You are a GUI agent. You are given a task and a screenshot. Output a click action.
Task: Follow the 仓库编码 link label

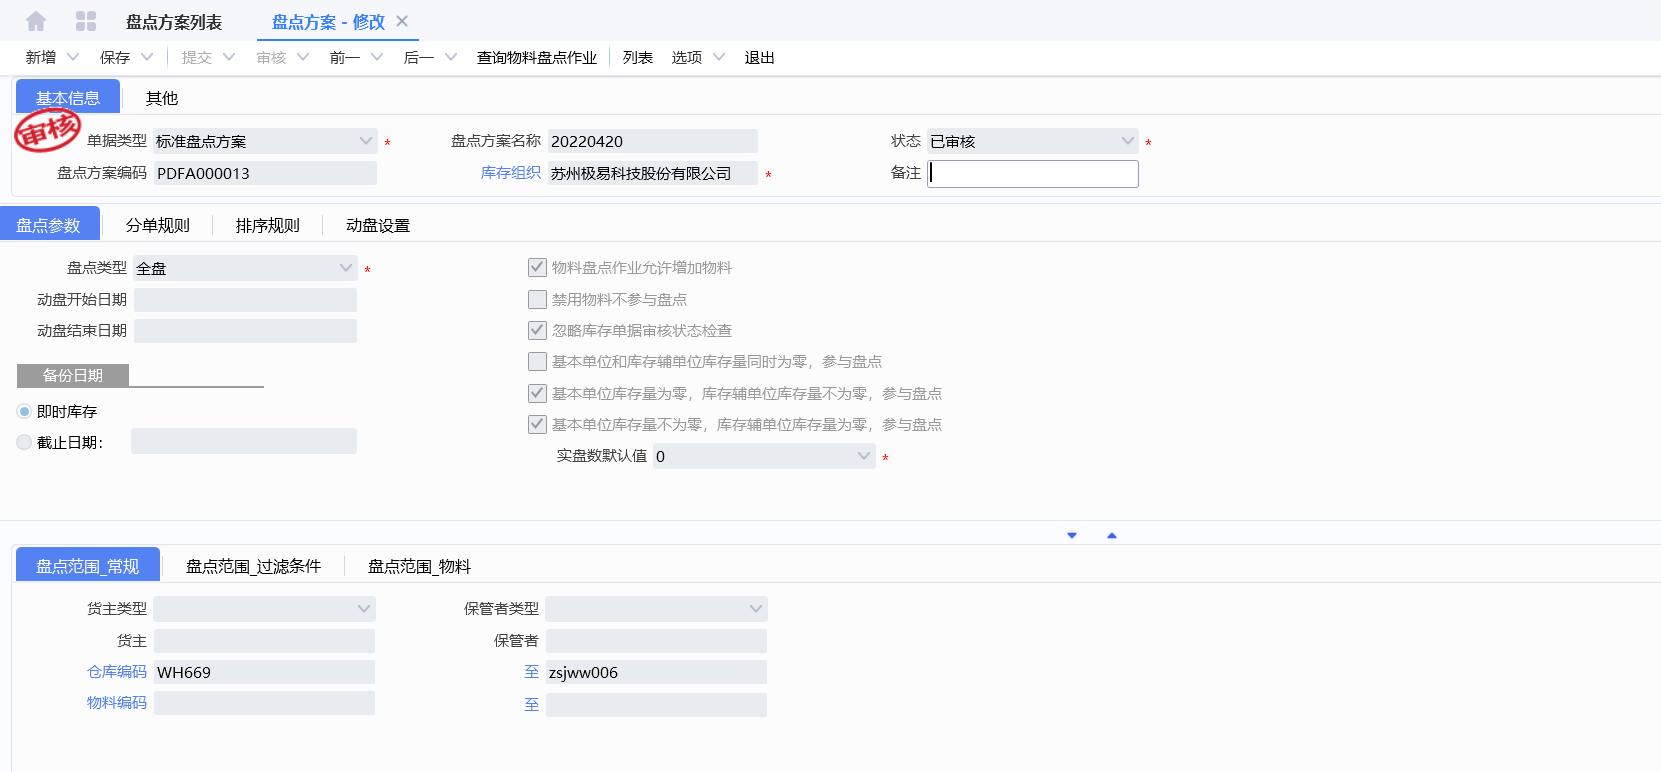click(x=117, y=672)
